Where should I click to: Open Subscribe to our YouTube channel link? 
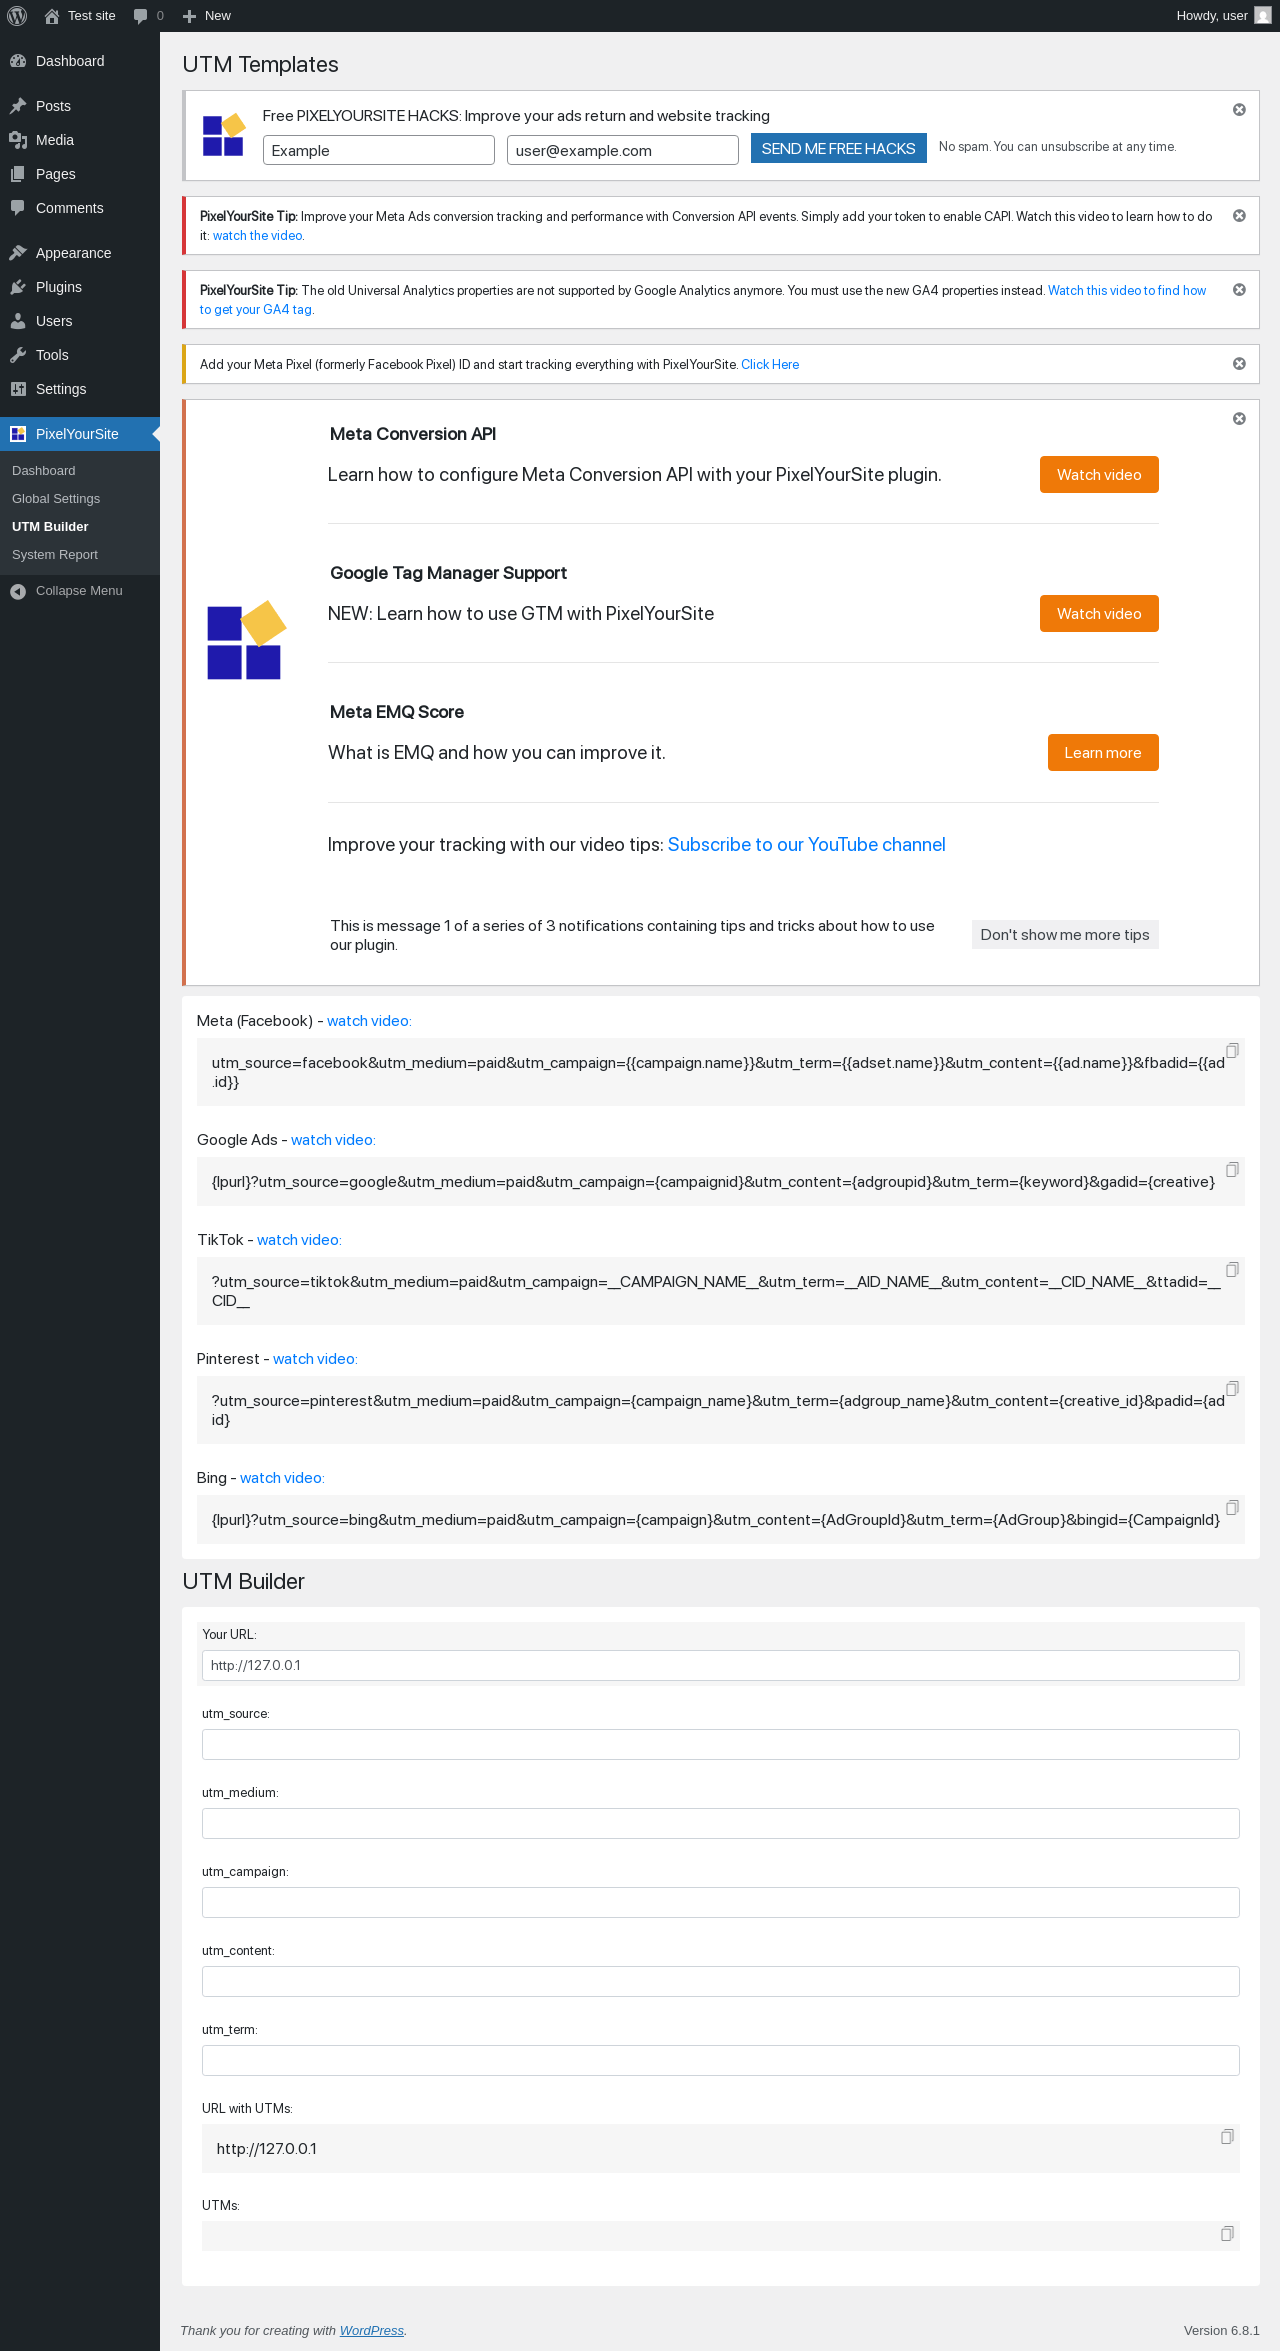coord(806,845)
